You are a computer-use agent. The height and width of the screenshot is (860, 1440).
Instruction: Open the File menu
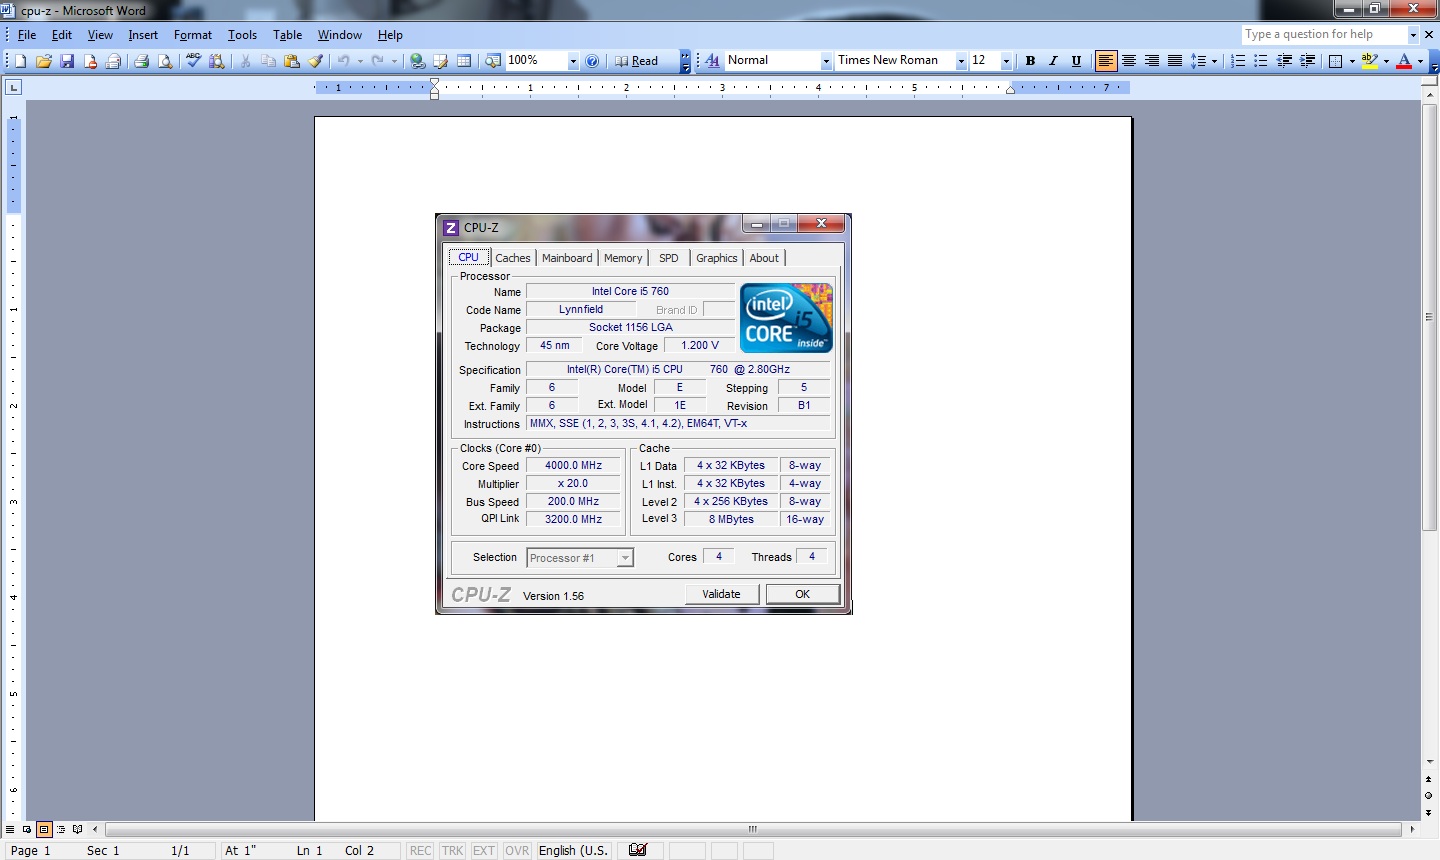[27, 35]
